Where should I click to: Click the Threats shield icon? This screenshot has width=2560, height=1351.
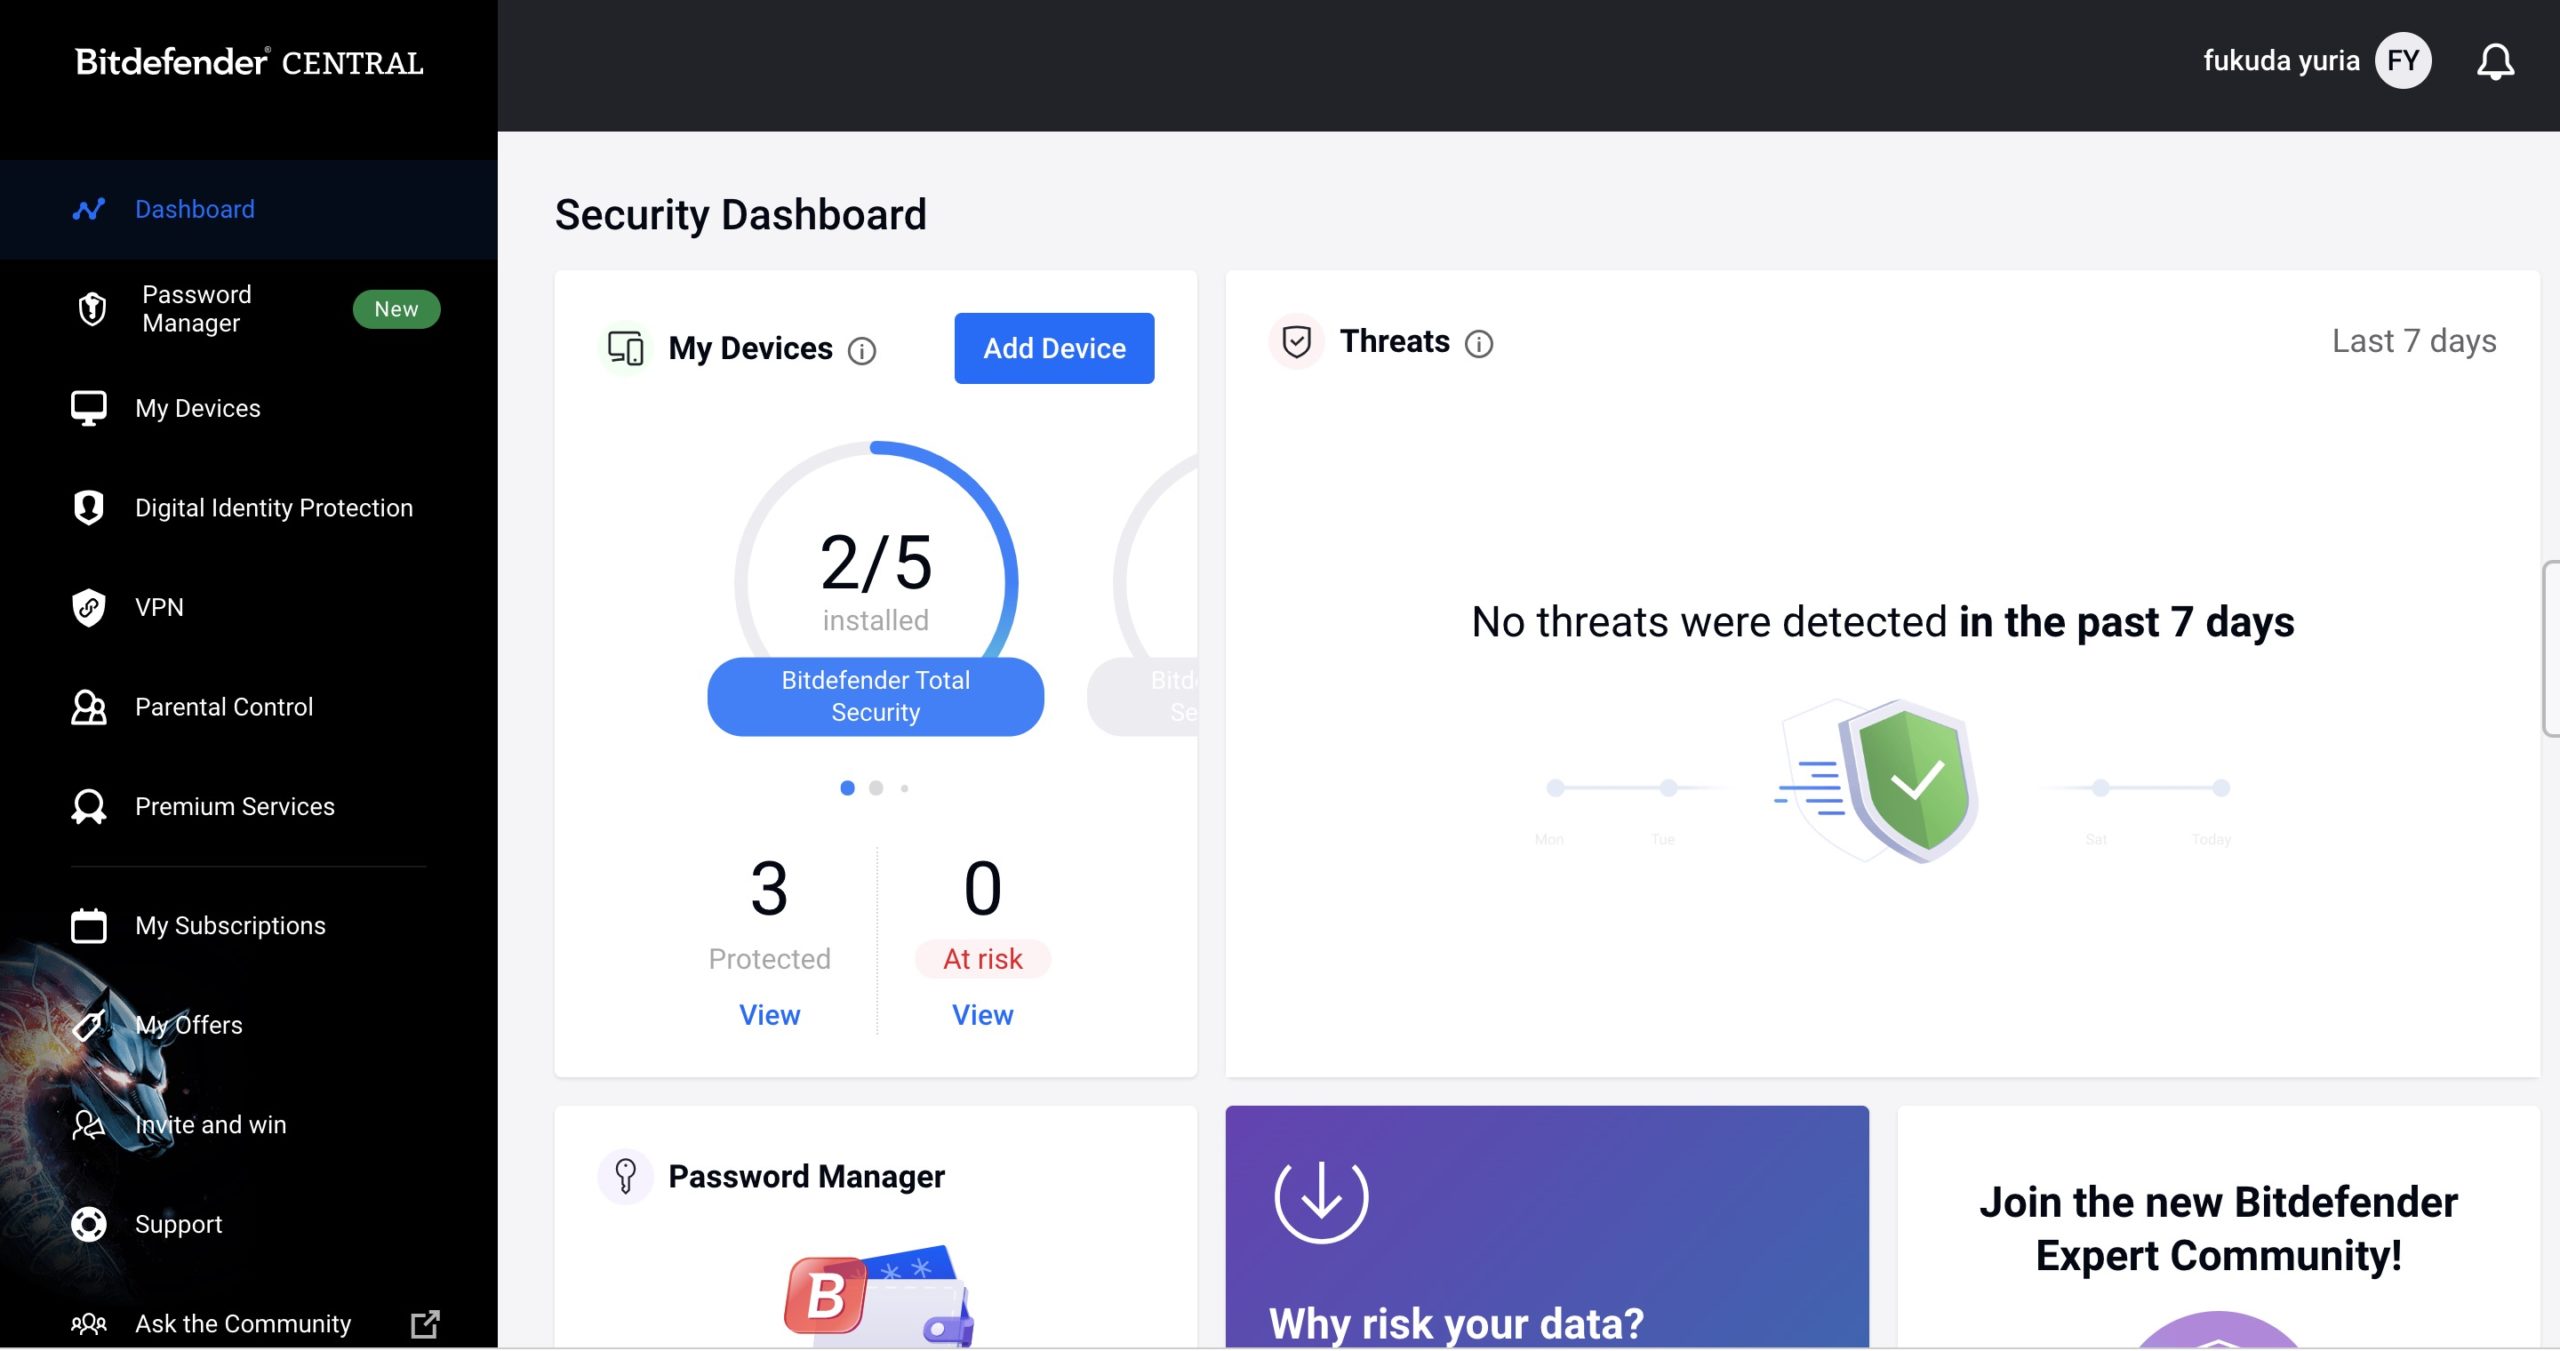click(x=1297, y=342)
